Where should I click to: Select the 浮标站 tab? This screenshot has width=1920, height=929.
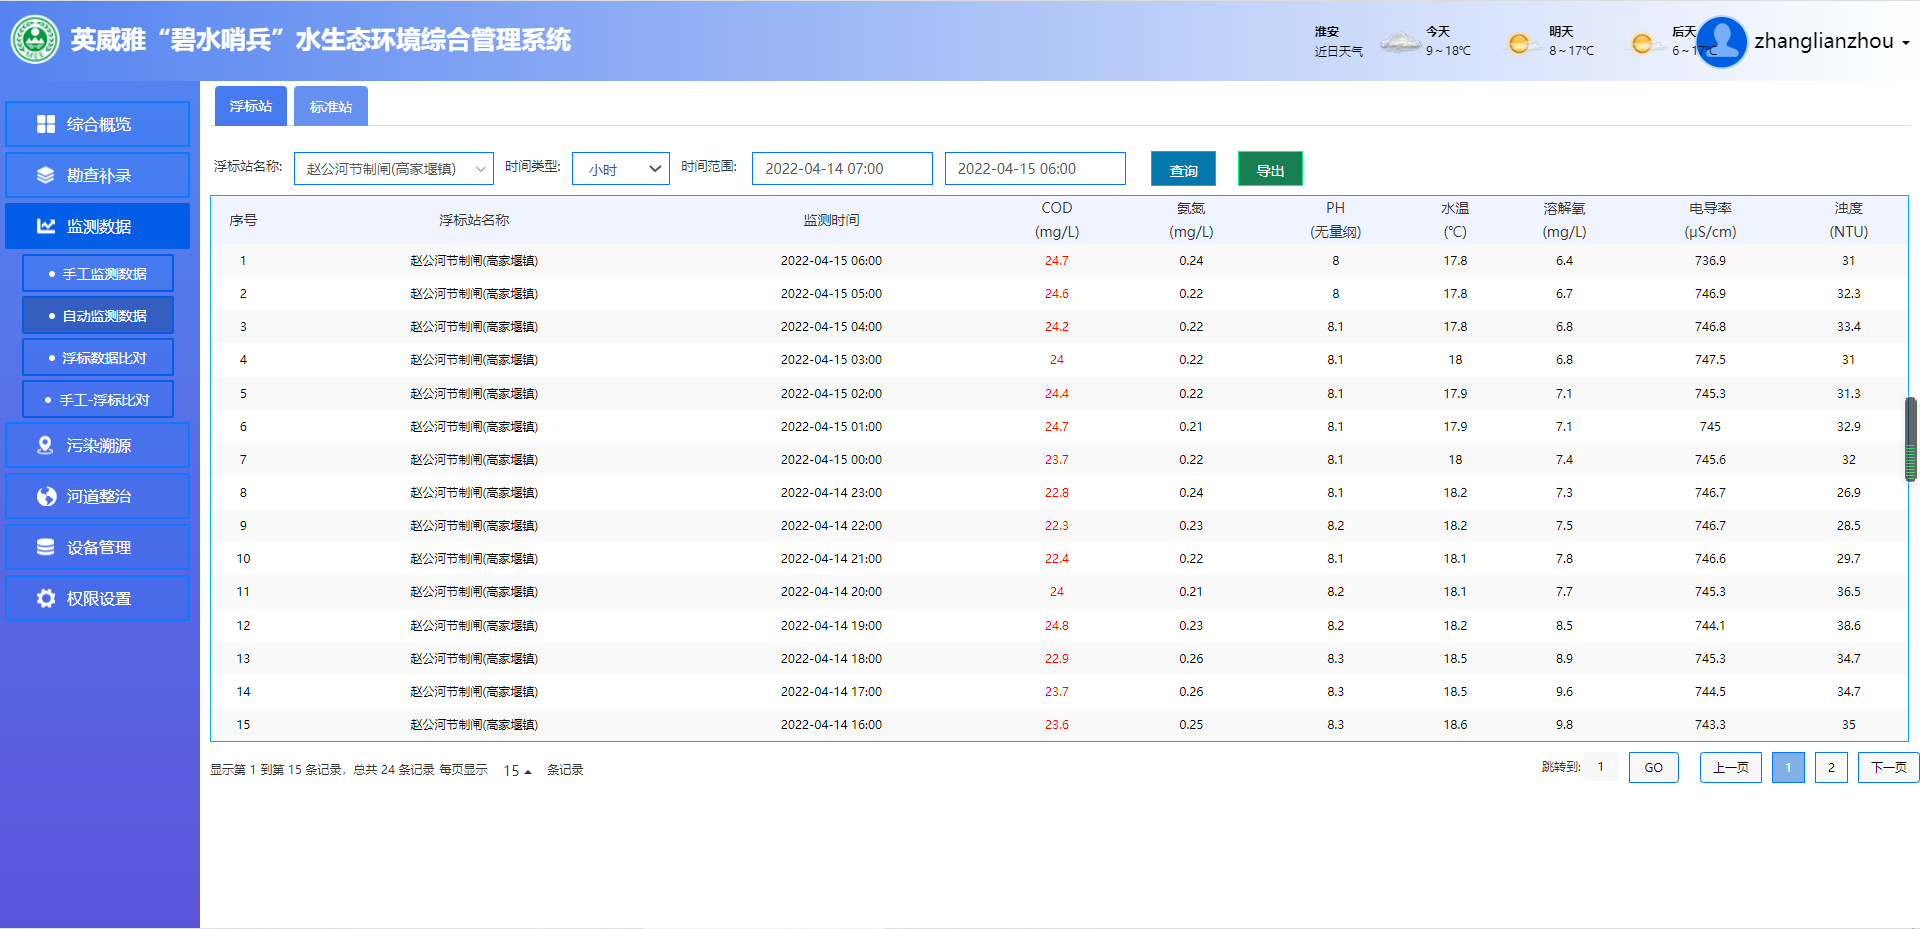coord(250,106)
